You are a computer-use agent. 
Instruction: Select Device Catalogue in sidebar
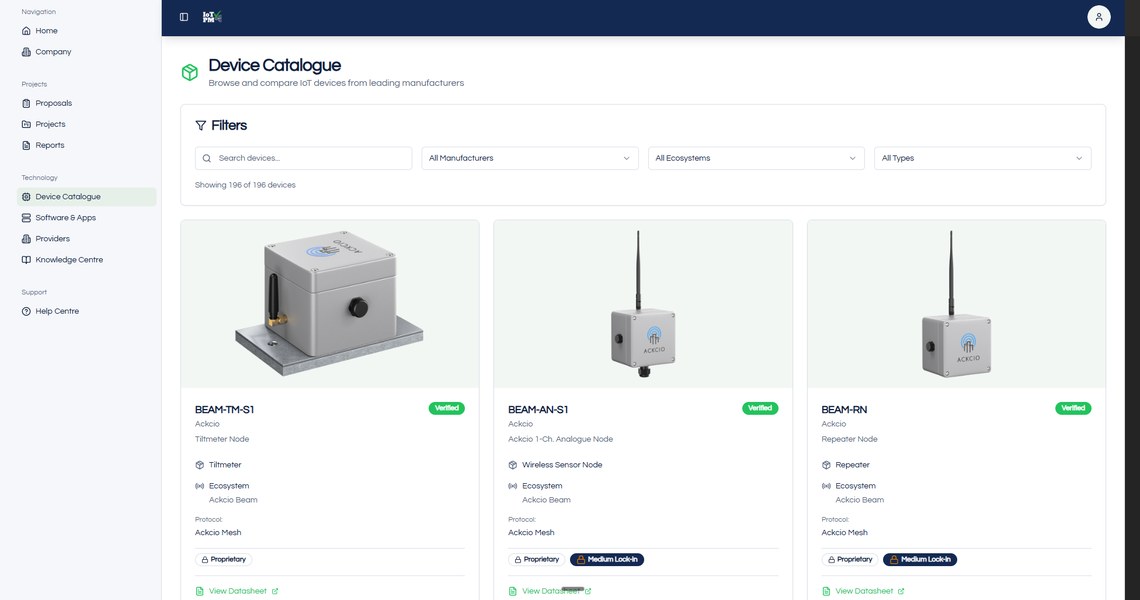tap(86, 196)
